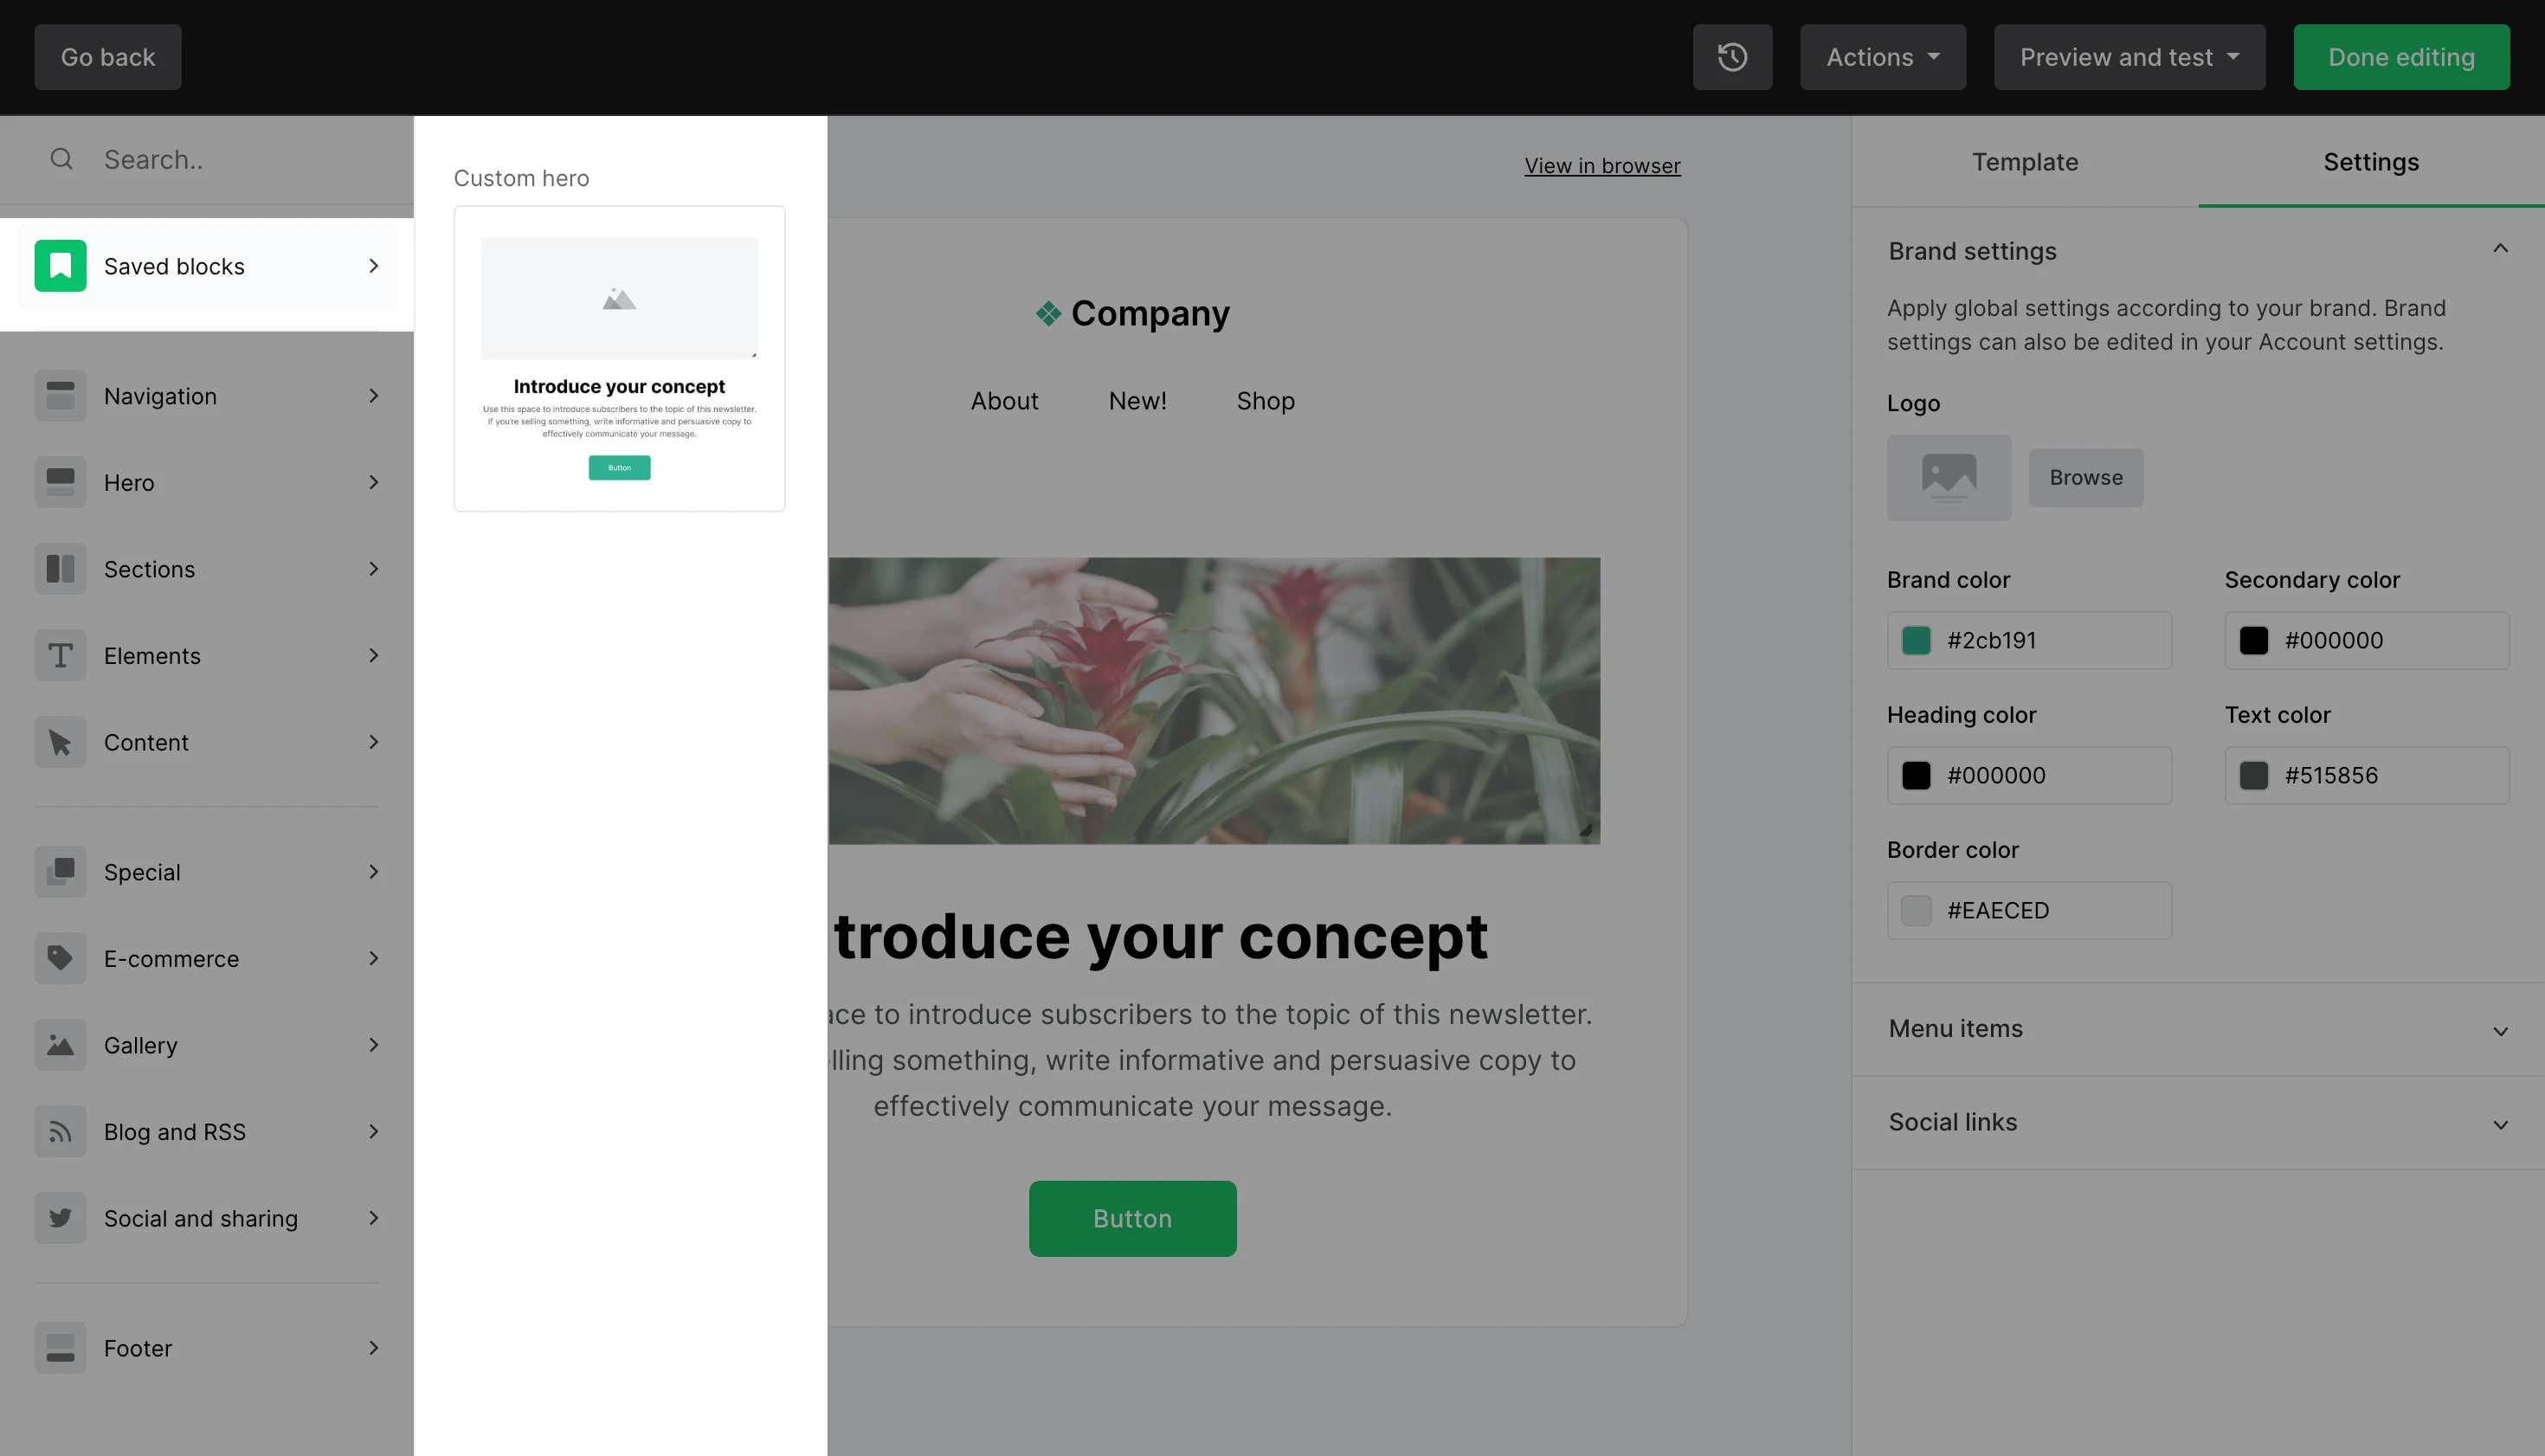Click the Elements text icon
This screenshot has height=1456, width=2545.
coord(60,656)
